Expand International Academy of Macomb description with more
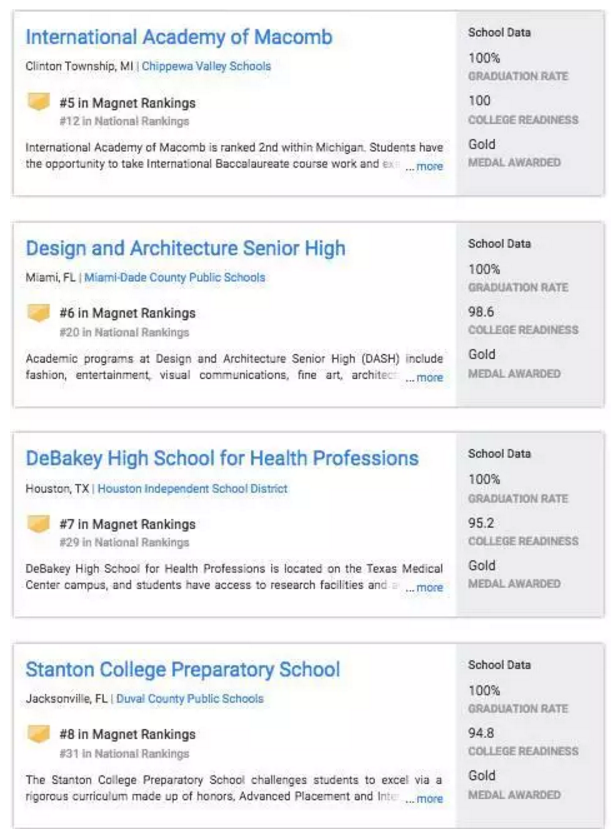 tap(427, 167)
